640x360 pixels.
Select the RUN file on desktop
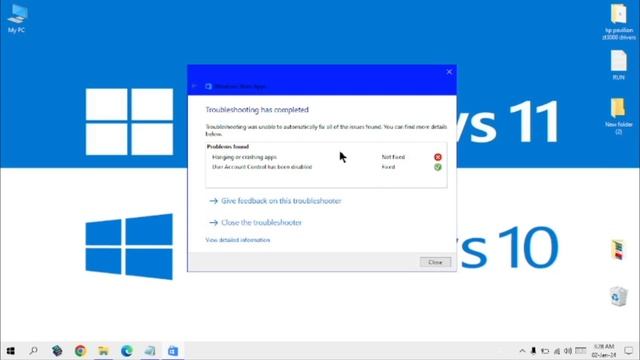point(619,65)
